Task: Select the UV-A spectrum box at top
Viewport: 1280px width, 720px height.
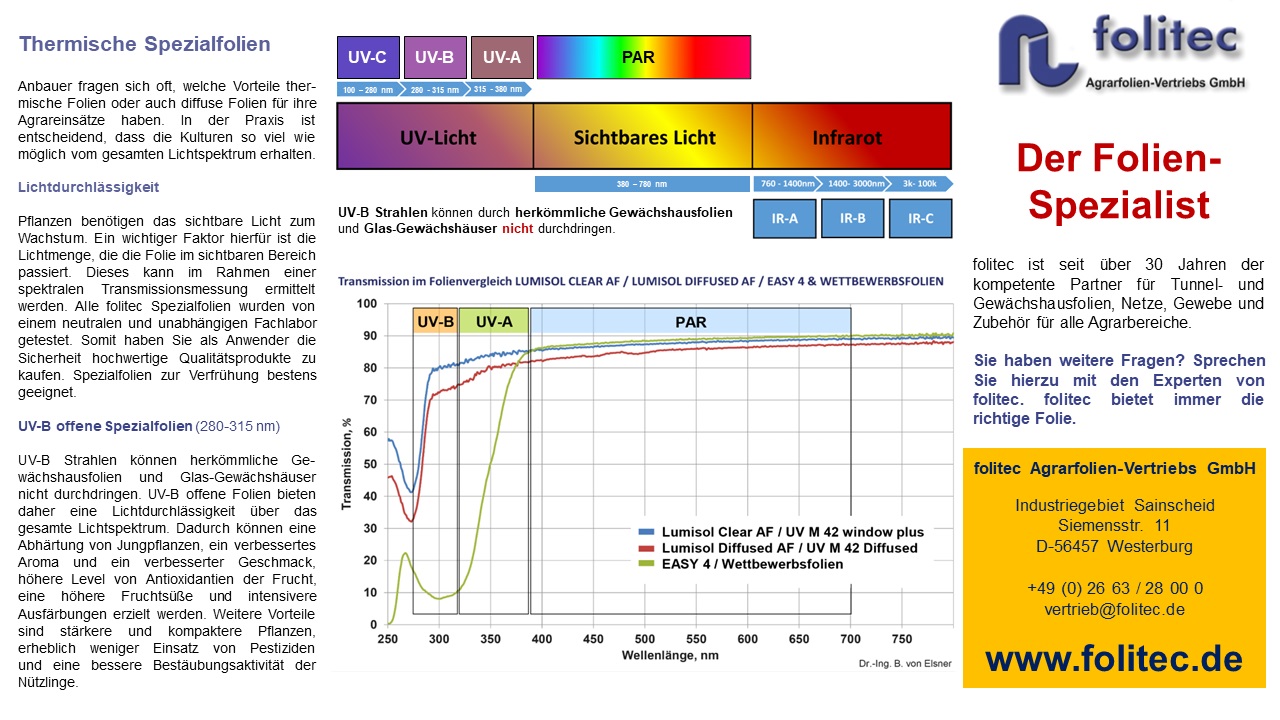Action: [502, 57]
